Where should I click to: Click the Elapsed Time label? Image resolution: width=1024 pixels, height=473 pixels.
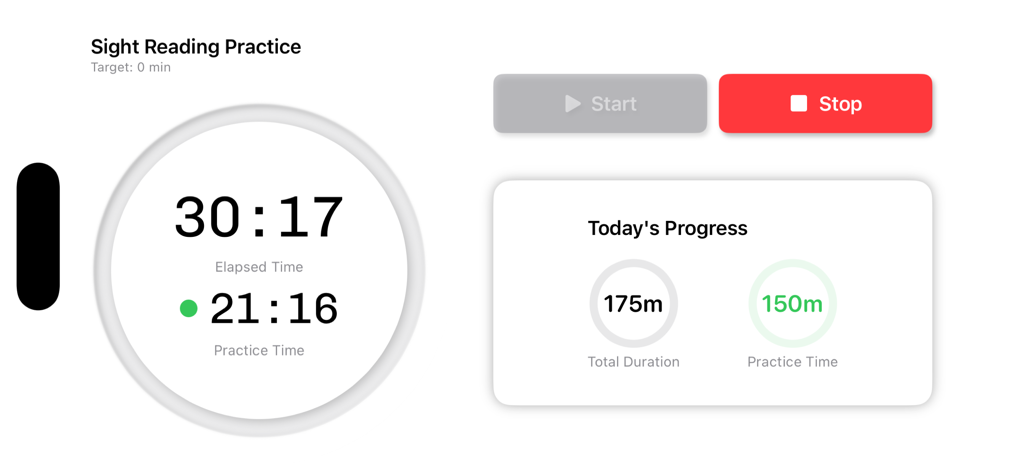click(259, 267)
